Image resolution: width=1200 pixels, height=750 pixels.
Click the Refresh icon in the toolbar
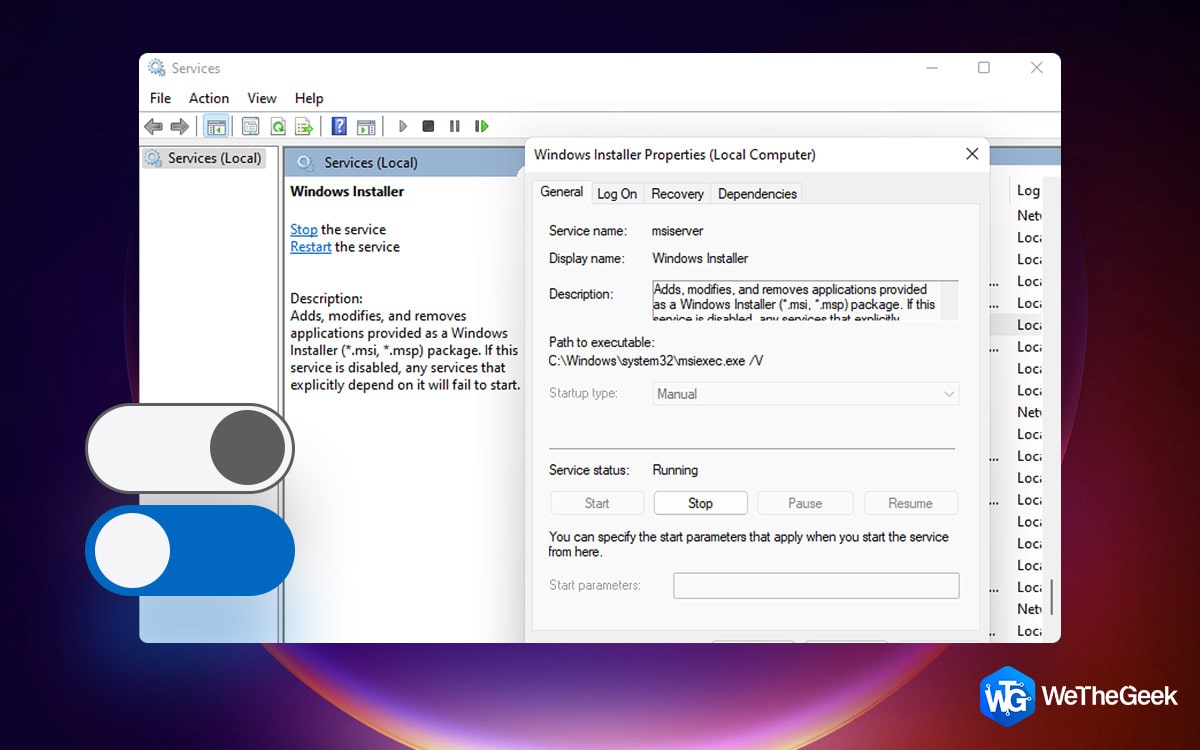[278, 125]
